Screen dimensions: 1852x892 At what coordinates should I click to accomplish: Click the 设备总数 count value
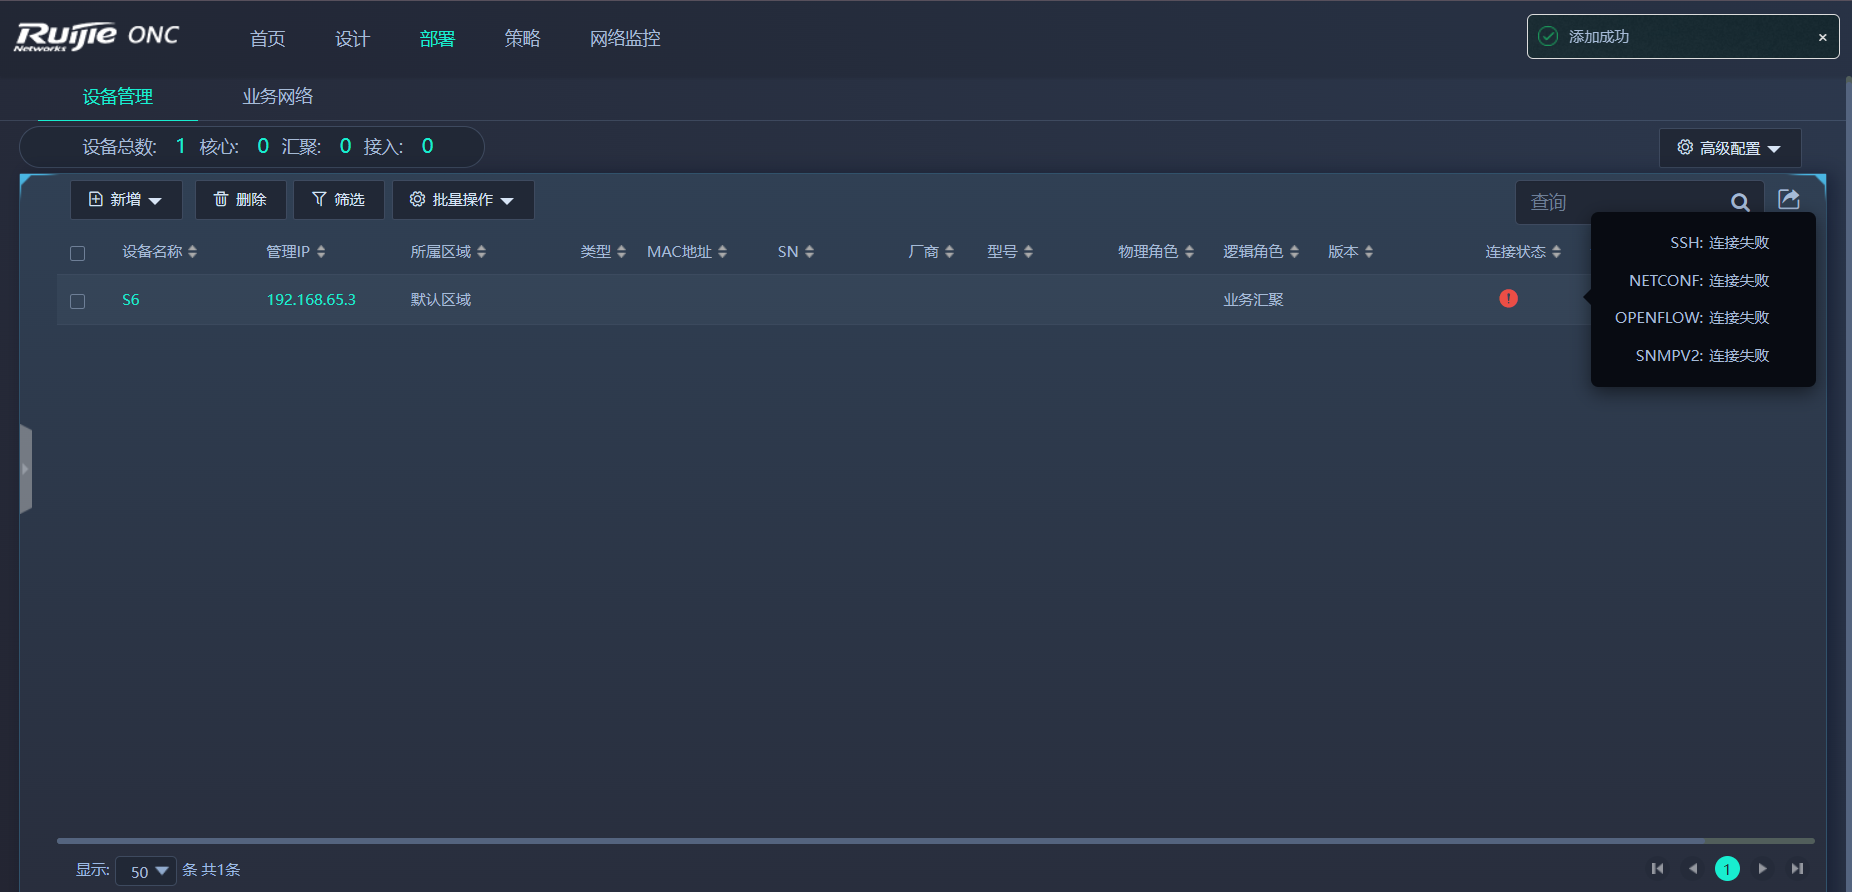[x=180, y=146]
